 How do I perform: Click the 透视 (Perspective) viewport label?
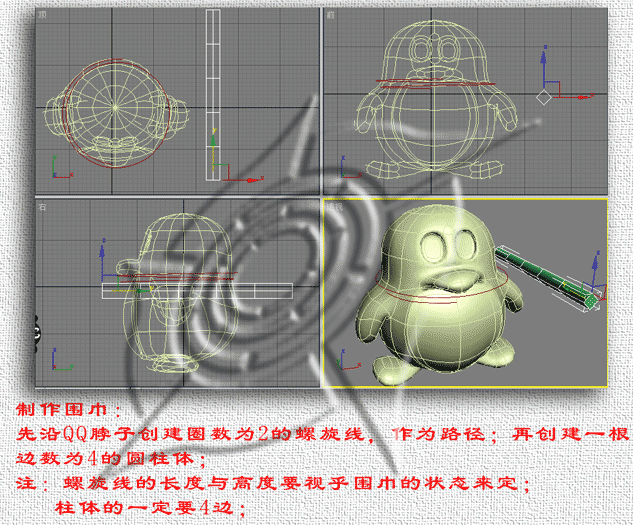point(335,206)
